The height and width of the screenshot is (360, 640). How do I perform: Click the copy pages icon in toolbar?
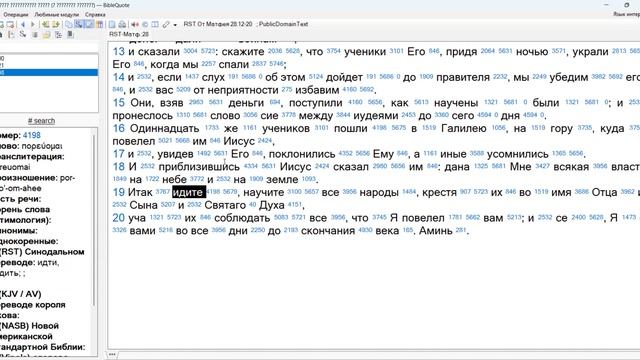[69, 24]
